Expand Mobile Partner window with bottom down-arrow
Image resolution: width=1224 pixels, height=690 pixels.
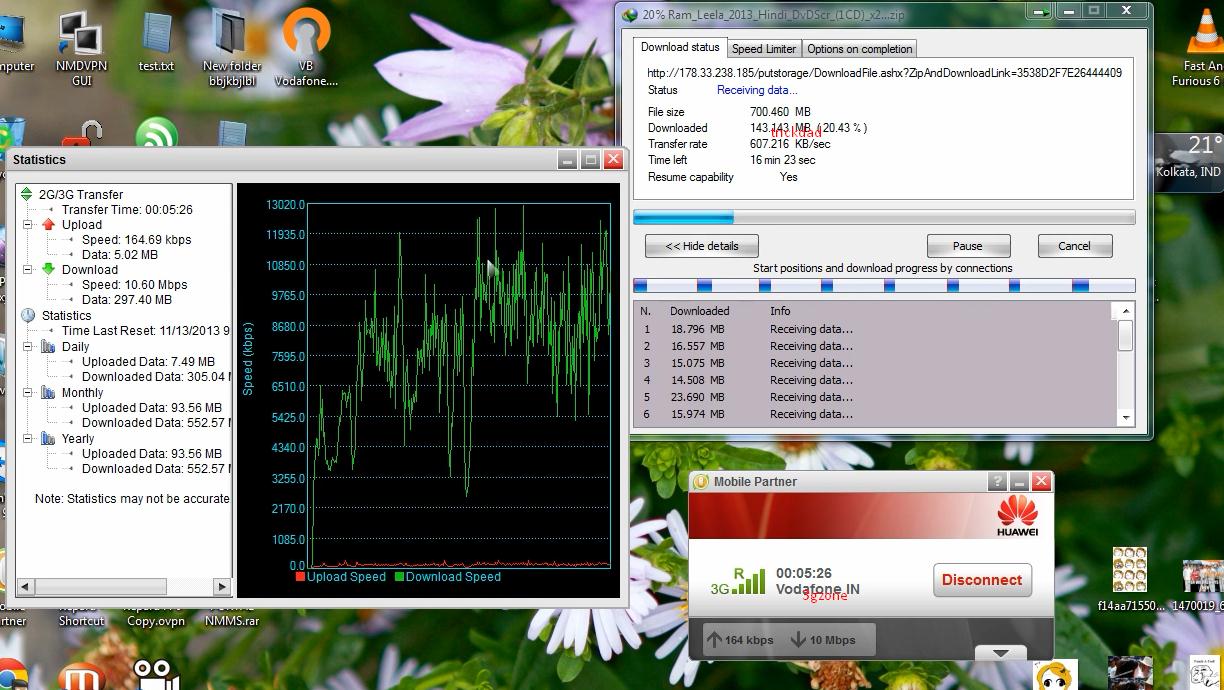(x=1001, y=653)
